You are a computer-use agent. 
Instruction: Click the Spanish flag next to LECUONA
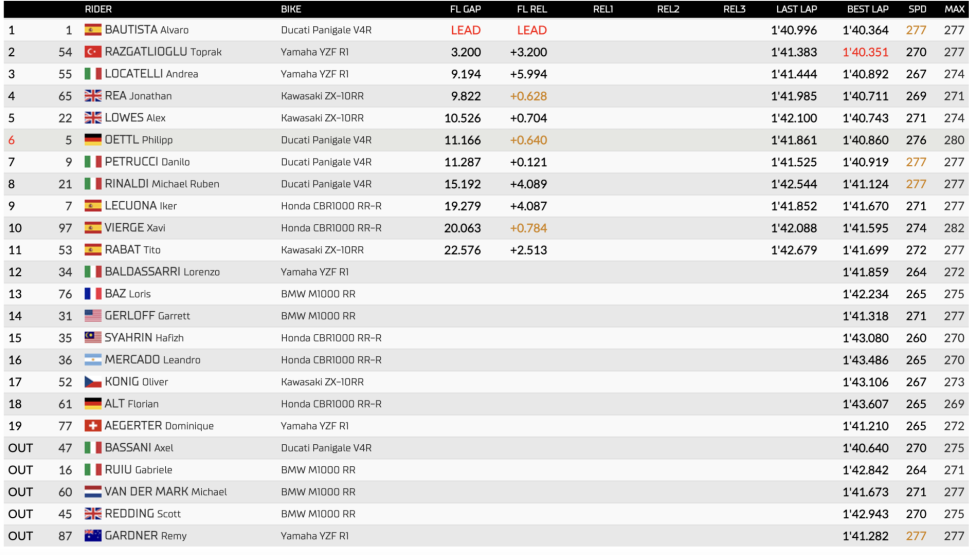[93, 205]
